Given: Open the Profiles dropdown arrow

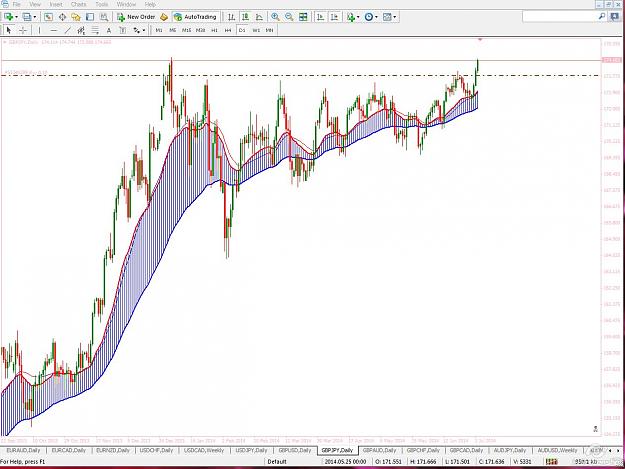Looking at the screenshot, I should 35,17.
